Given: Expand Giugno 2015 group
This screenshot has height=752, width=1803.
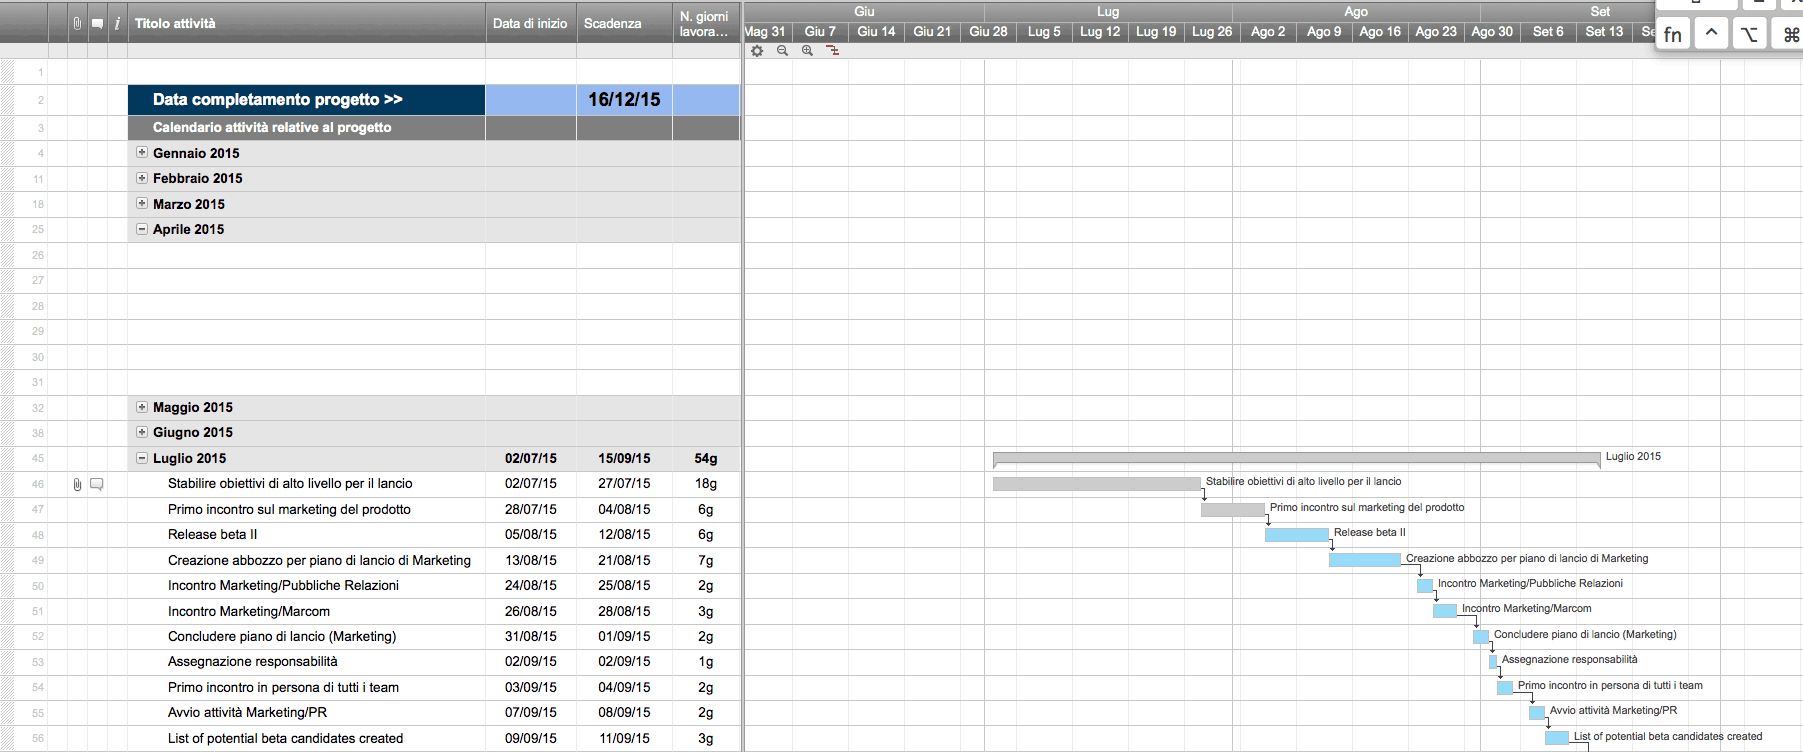Looking at the screenshot, I should coord(142,432).
